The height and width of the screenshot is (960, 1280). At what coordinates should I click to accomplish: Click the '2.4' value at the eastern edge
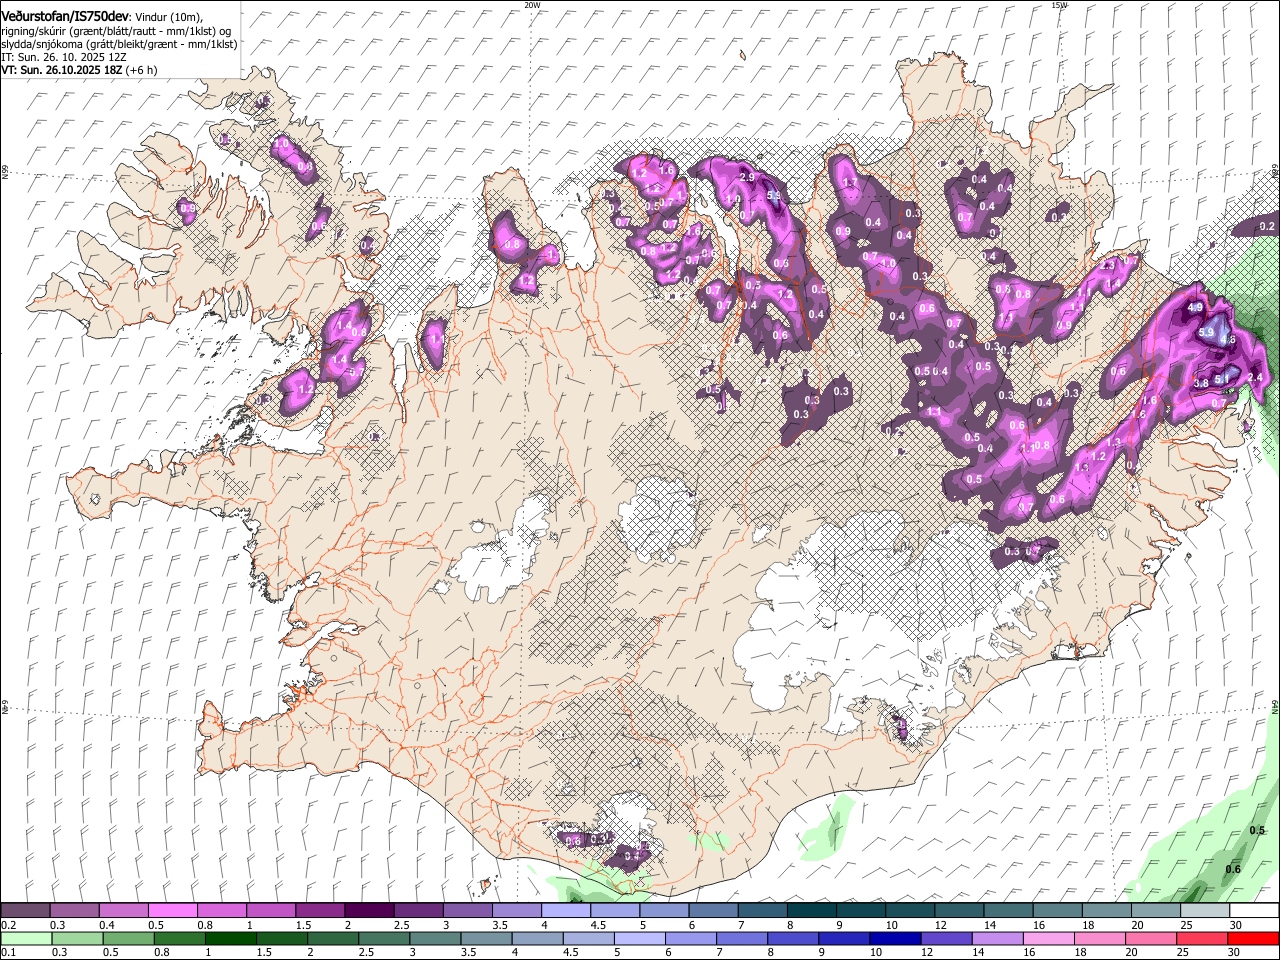pyautogui.click(x=1256, y=377)
